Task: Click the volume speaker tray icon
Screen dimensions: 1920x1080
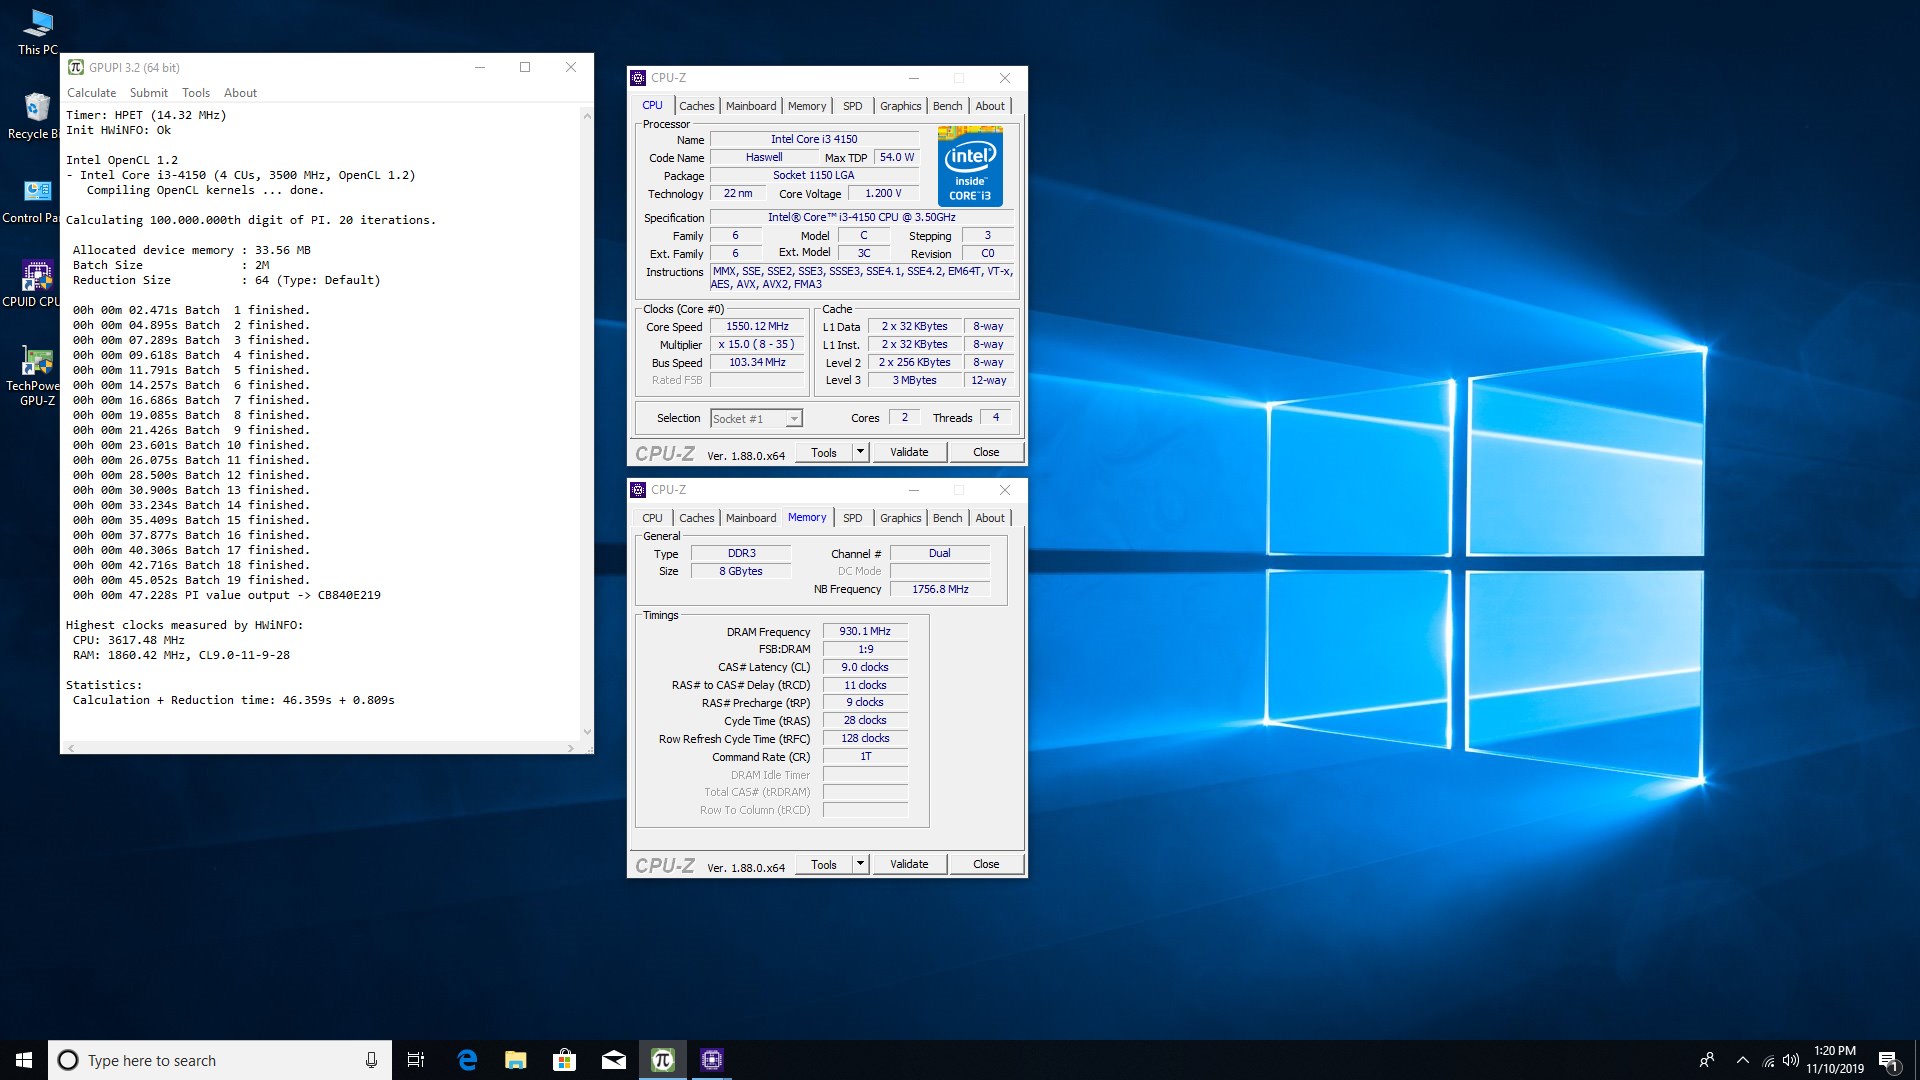Action: pyautogui.click(x=1791, y=1060)
